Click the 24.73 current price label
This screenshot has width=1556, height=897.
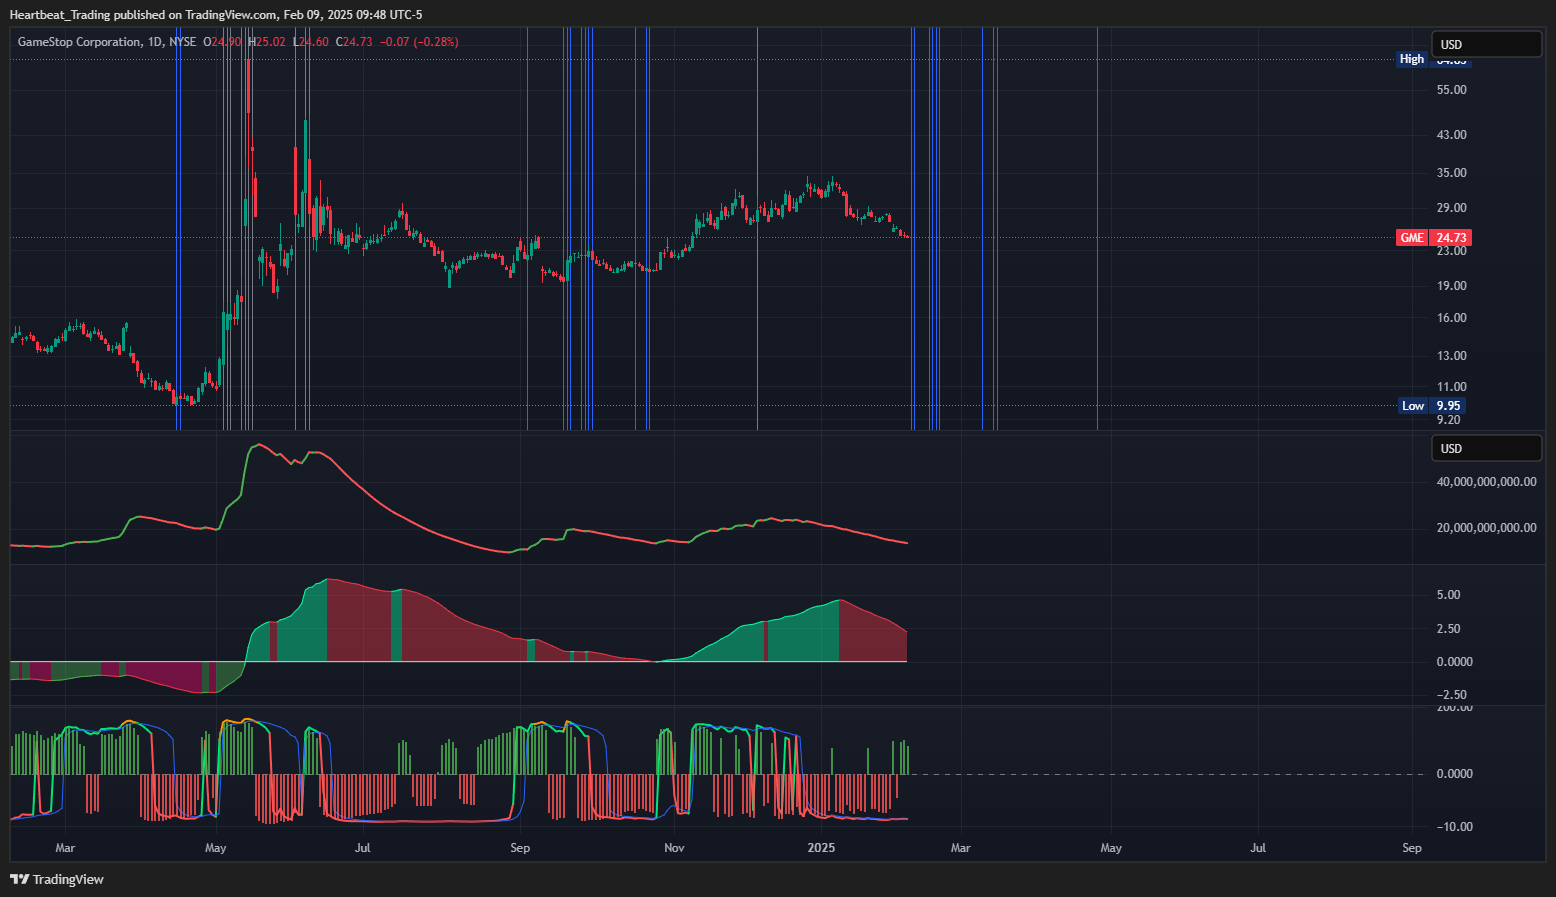pyautogui.click(x=1451, y=237)
